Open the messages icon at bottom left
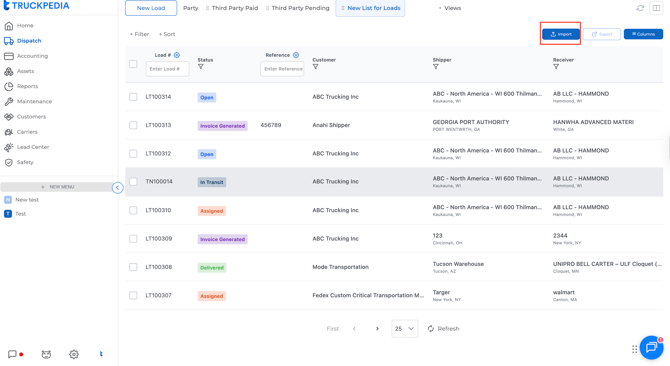Image resolution: width=670 pixels, height=366 pixels. [12, 354]
